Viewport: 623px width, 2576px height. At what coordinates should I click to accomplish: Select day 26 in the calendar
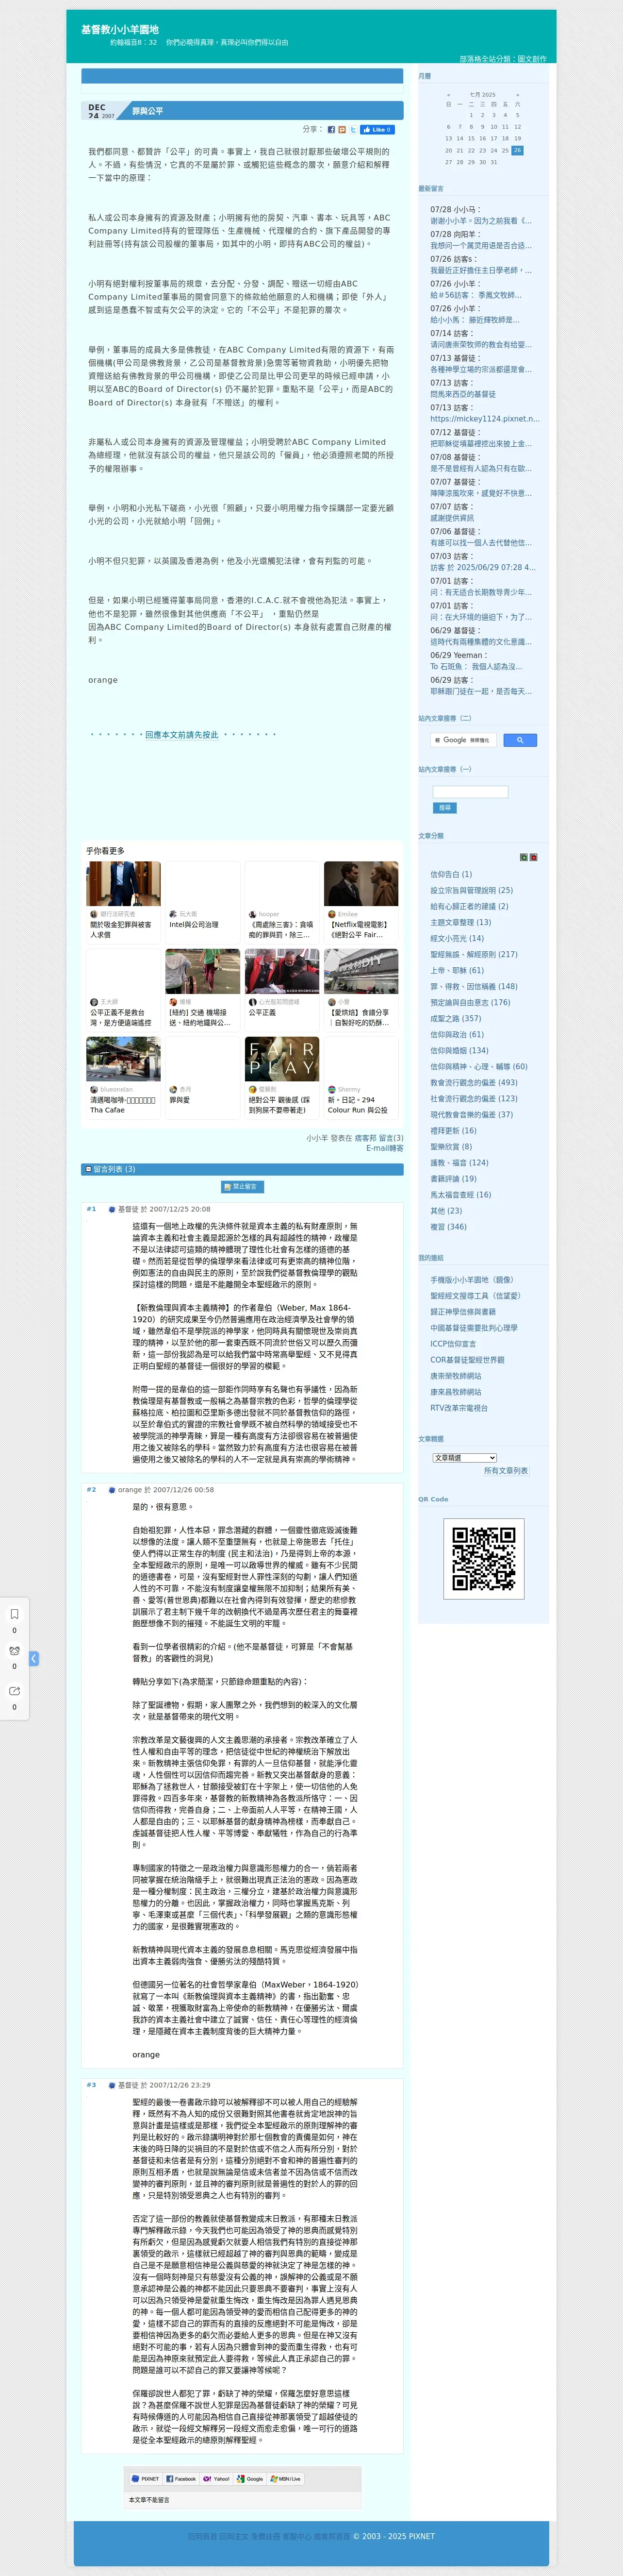coord(517,150)
